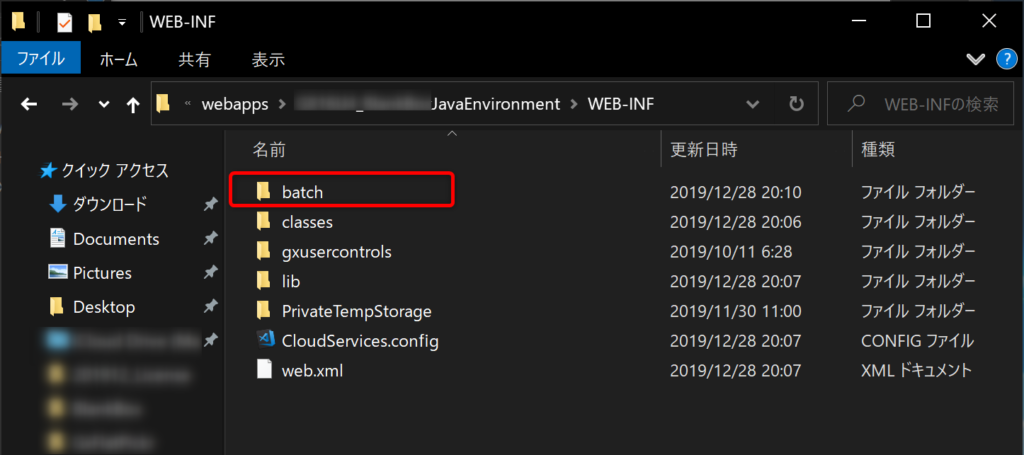Go back with the left arrow

pos(29,104)
